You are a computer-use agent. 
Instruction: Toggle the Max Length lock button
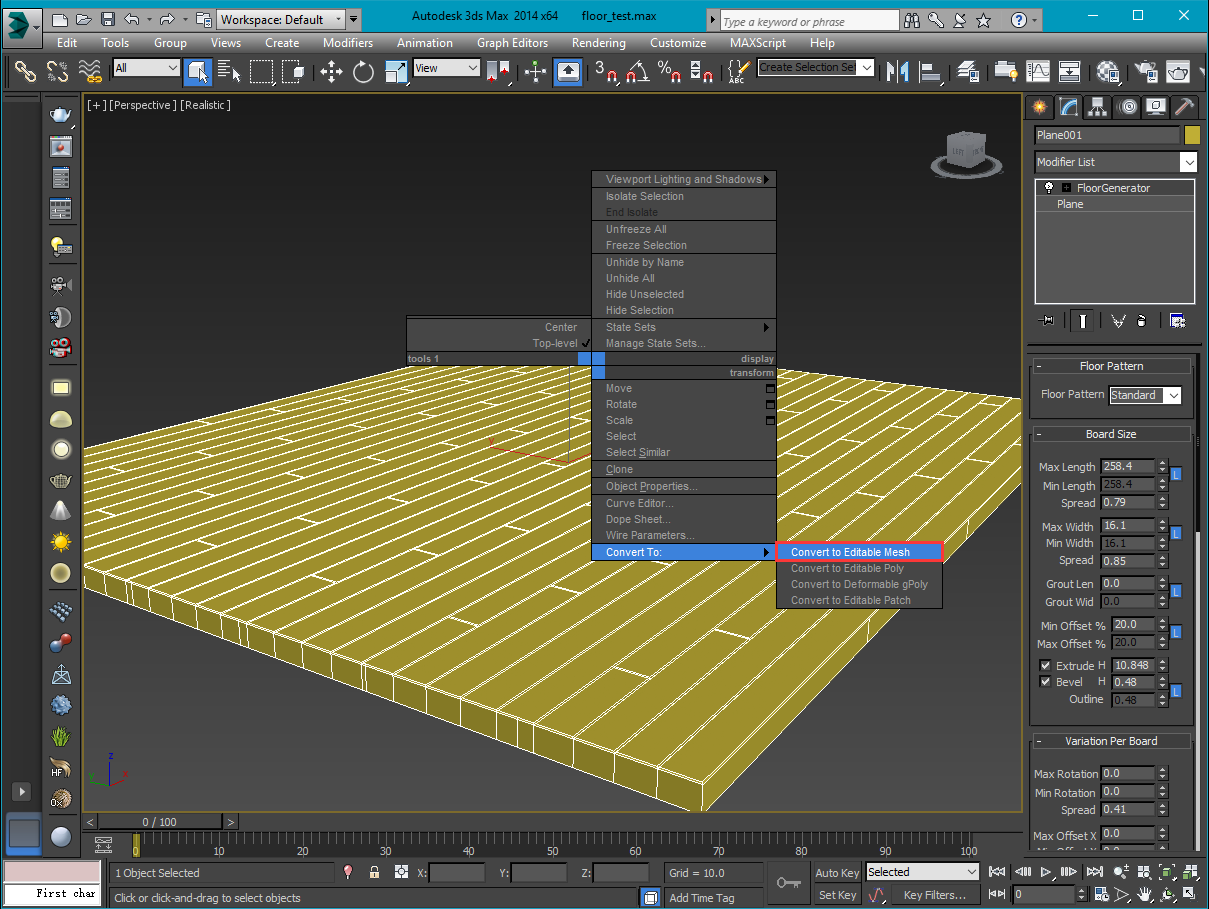(1177, 474)
